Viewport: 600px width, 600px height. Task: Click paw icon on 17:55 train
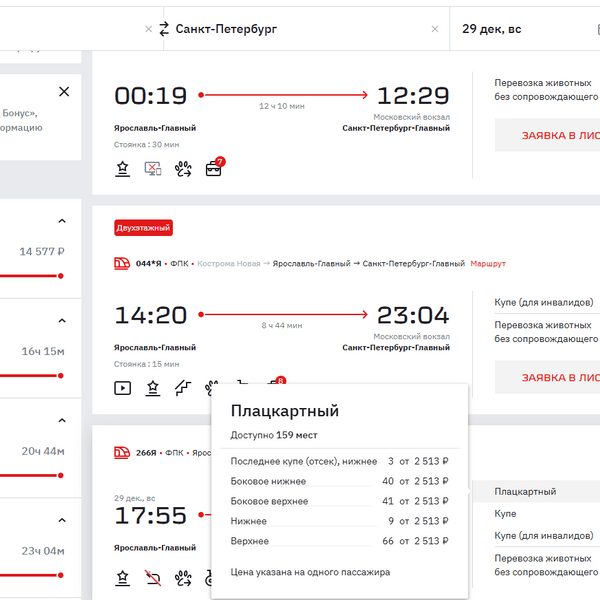coord(183,578)
